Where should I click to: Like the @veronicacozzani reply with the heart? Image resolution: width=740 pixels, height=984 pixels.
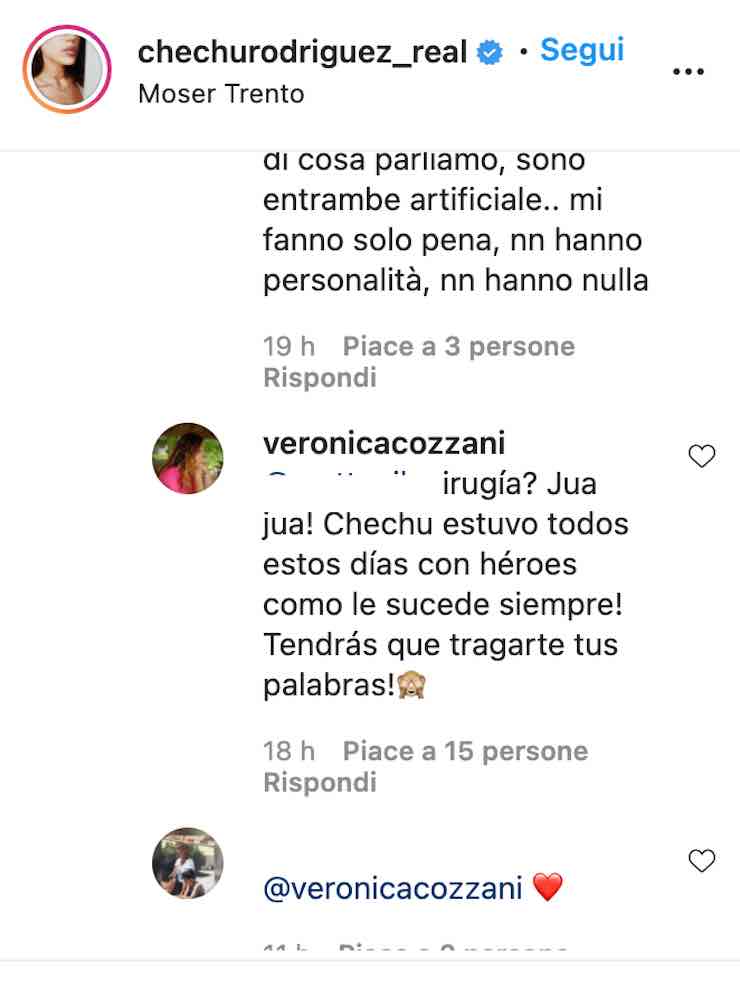pos(702,860)
